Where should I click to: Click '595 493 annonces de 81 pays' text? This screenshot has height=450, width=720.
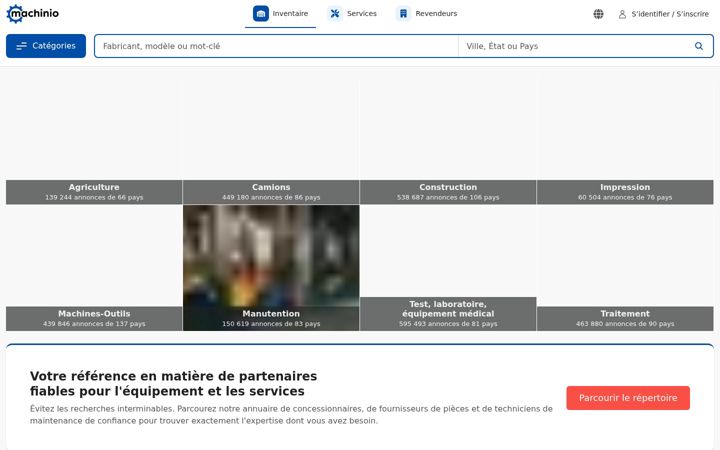click(448, 324)
